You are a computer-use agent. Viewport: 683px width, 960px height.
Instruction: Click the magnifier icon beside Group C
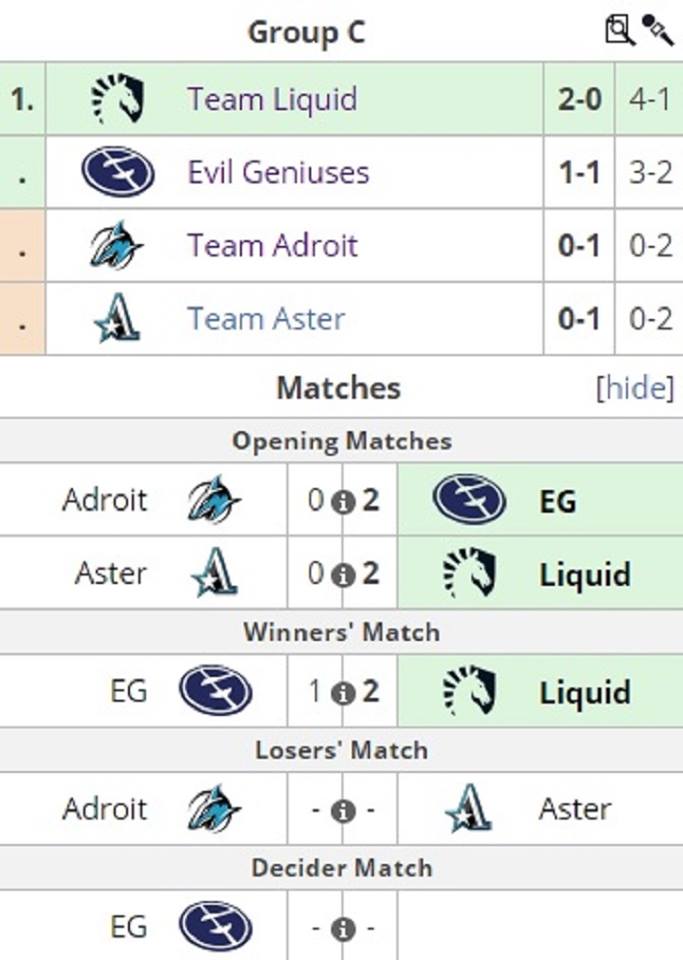[619, 30]
